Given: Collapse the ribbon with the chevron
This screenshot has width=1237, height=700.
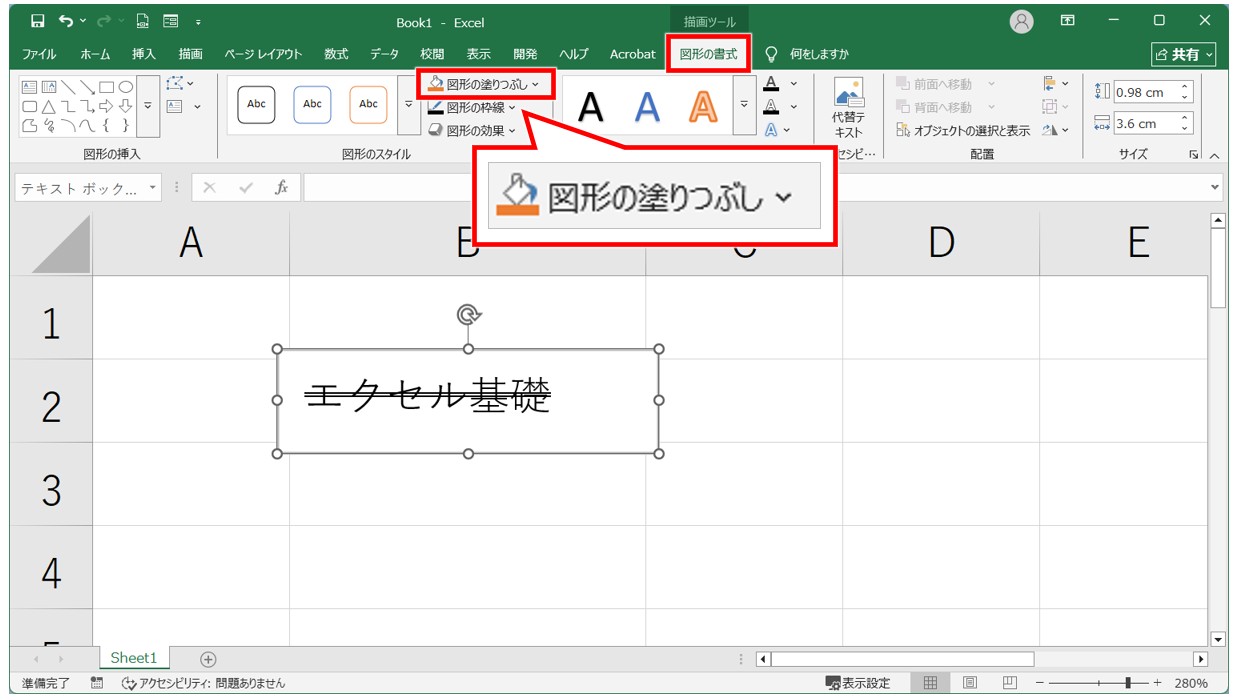Looking at the screenshot, I should click(1215, 156).
